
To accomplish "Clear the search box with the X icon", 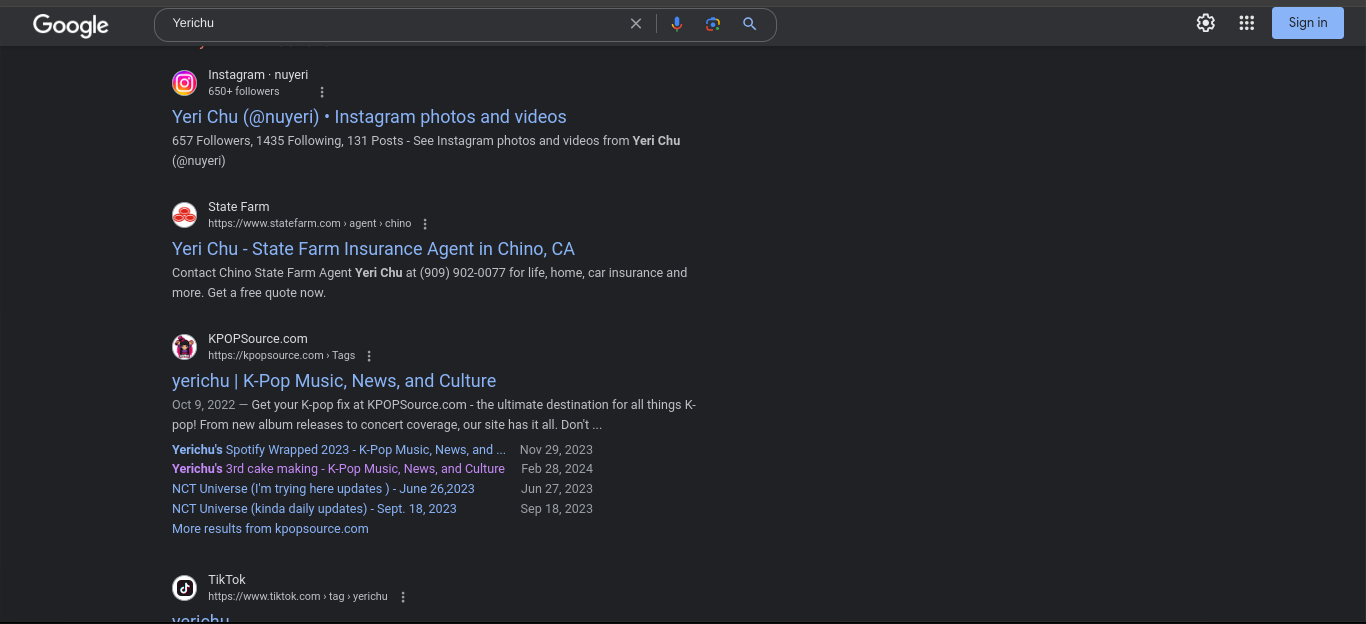I will click(636, 24).
